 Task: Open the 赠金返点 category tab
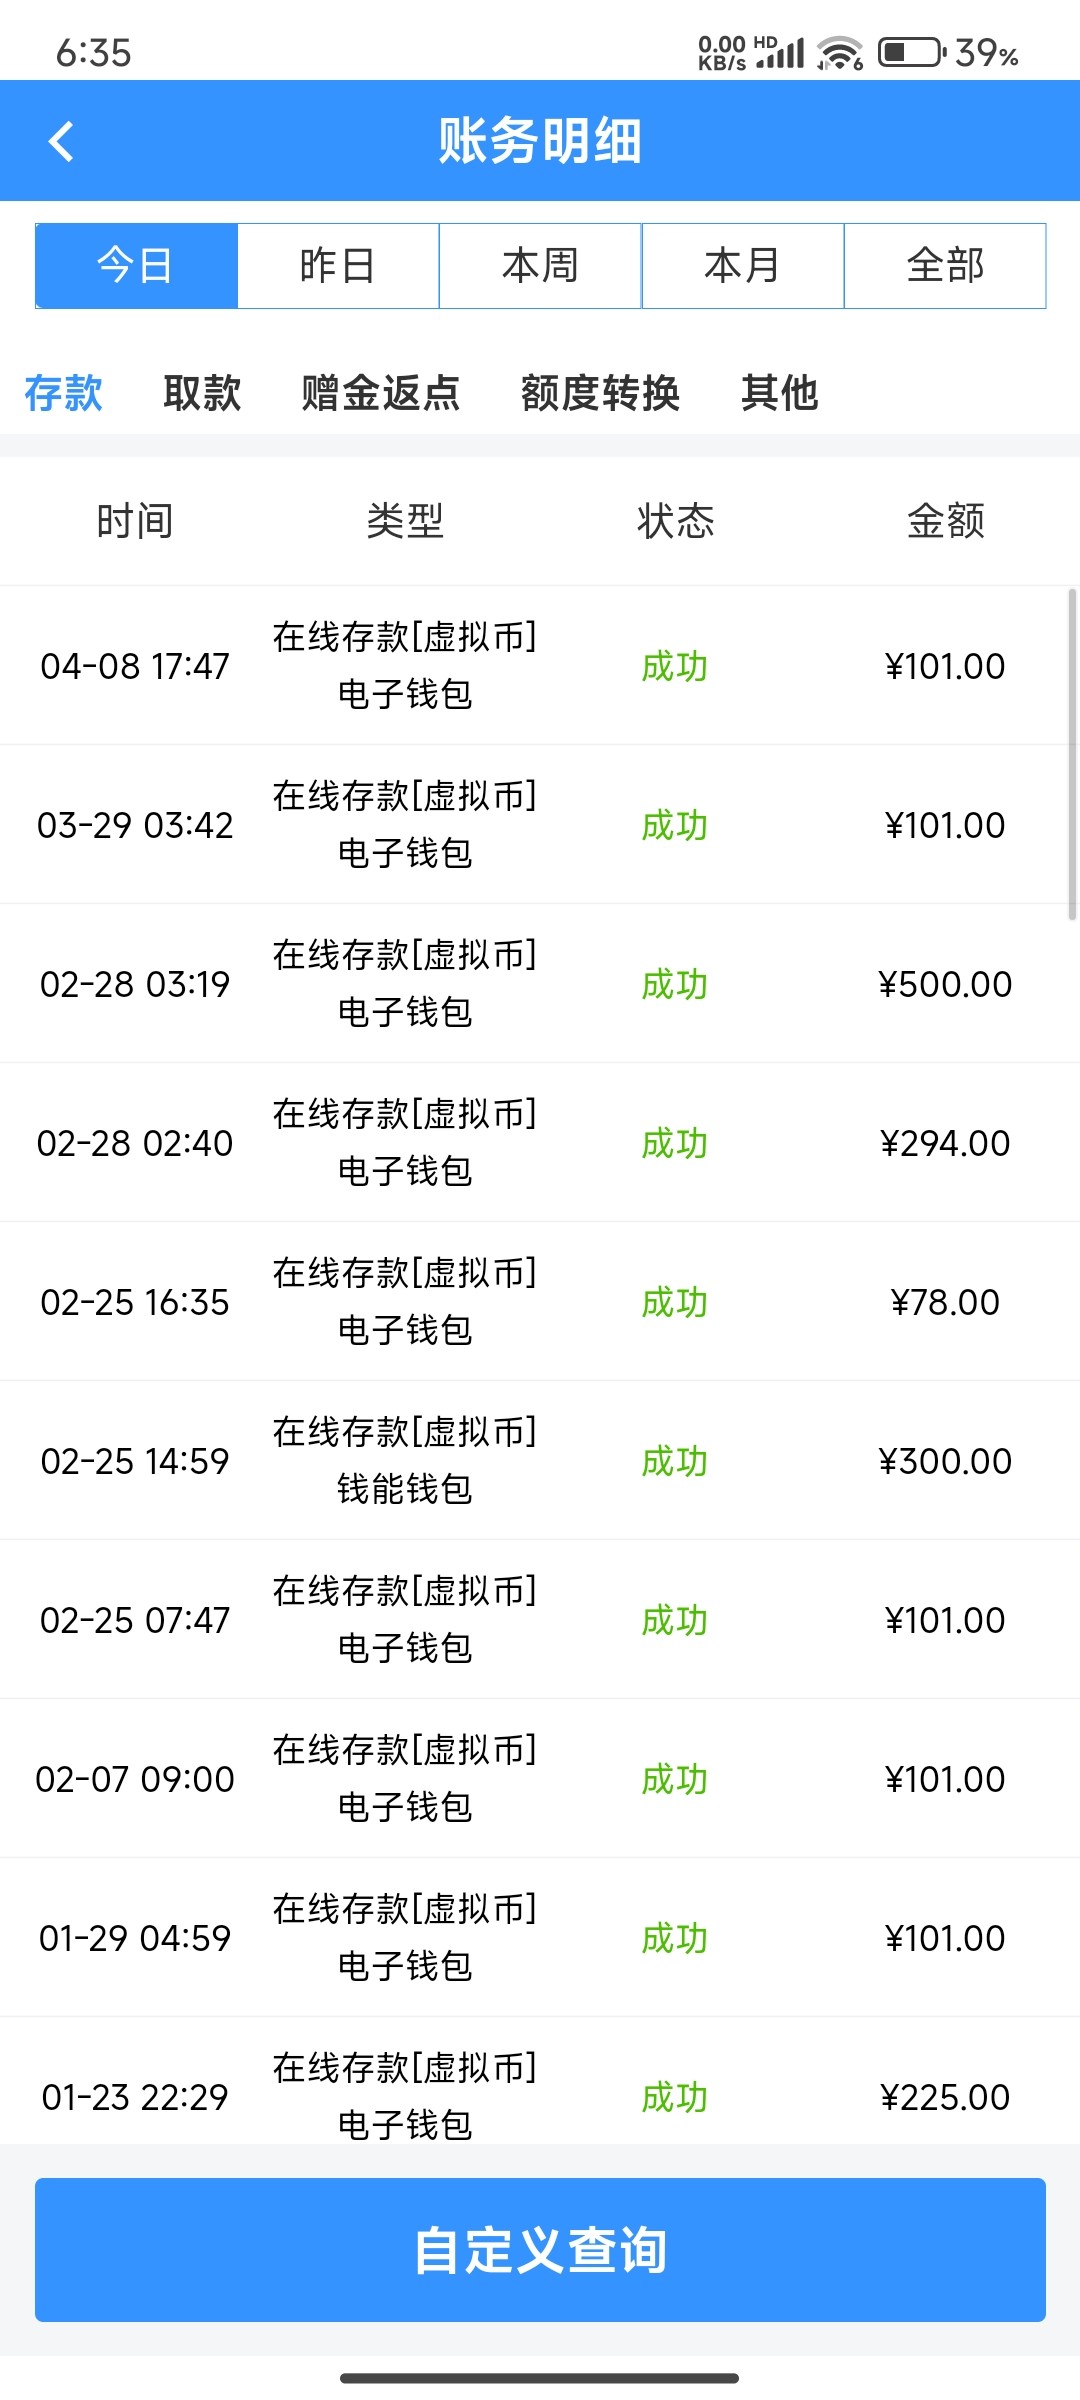coord(380,393)
